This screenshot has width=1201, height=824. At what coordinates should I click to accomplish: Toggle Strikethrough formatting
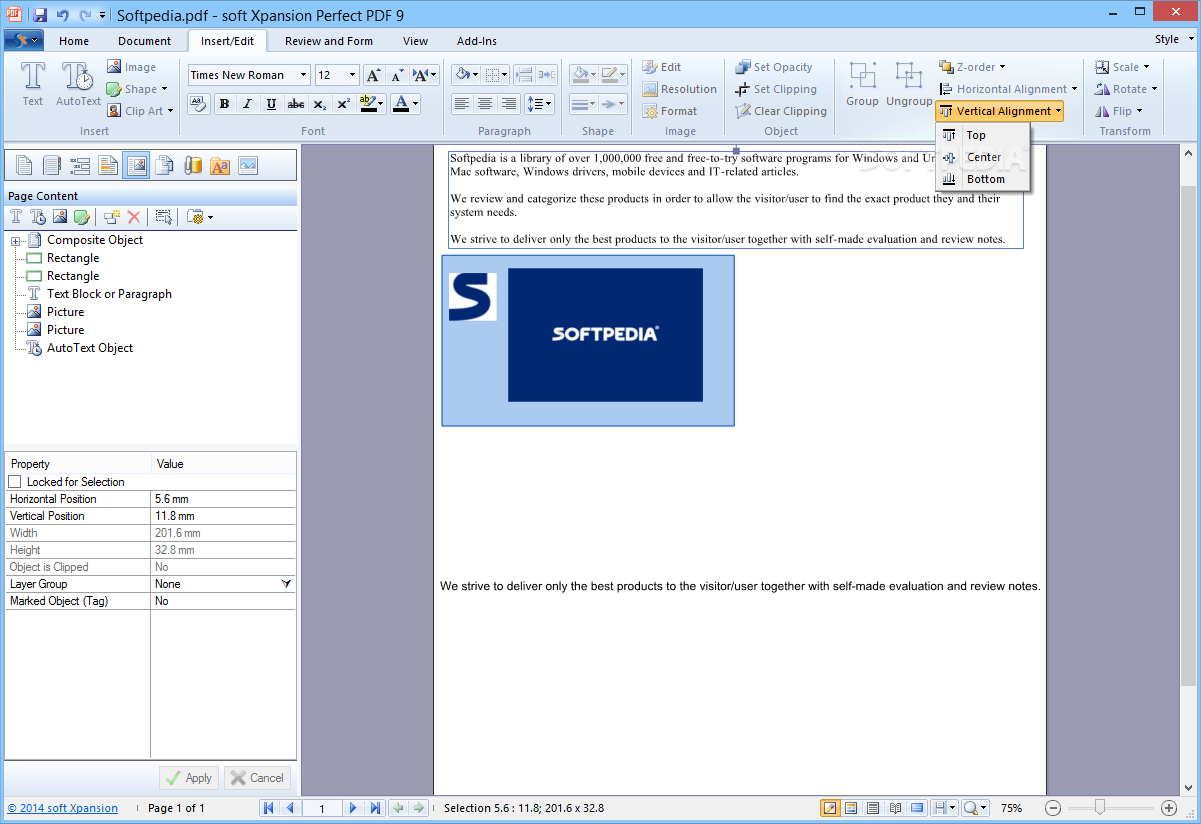pyautogui.click(x=296, y=104)
